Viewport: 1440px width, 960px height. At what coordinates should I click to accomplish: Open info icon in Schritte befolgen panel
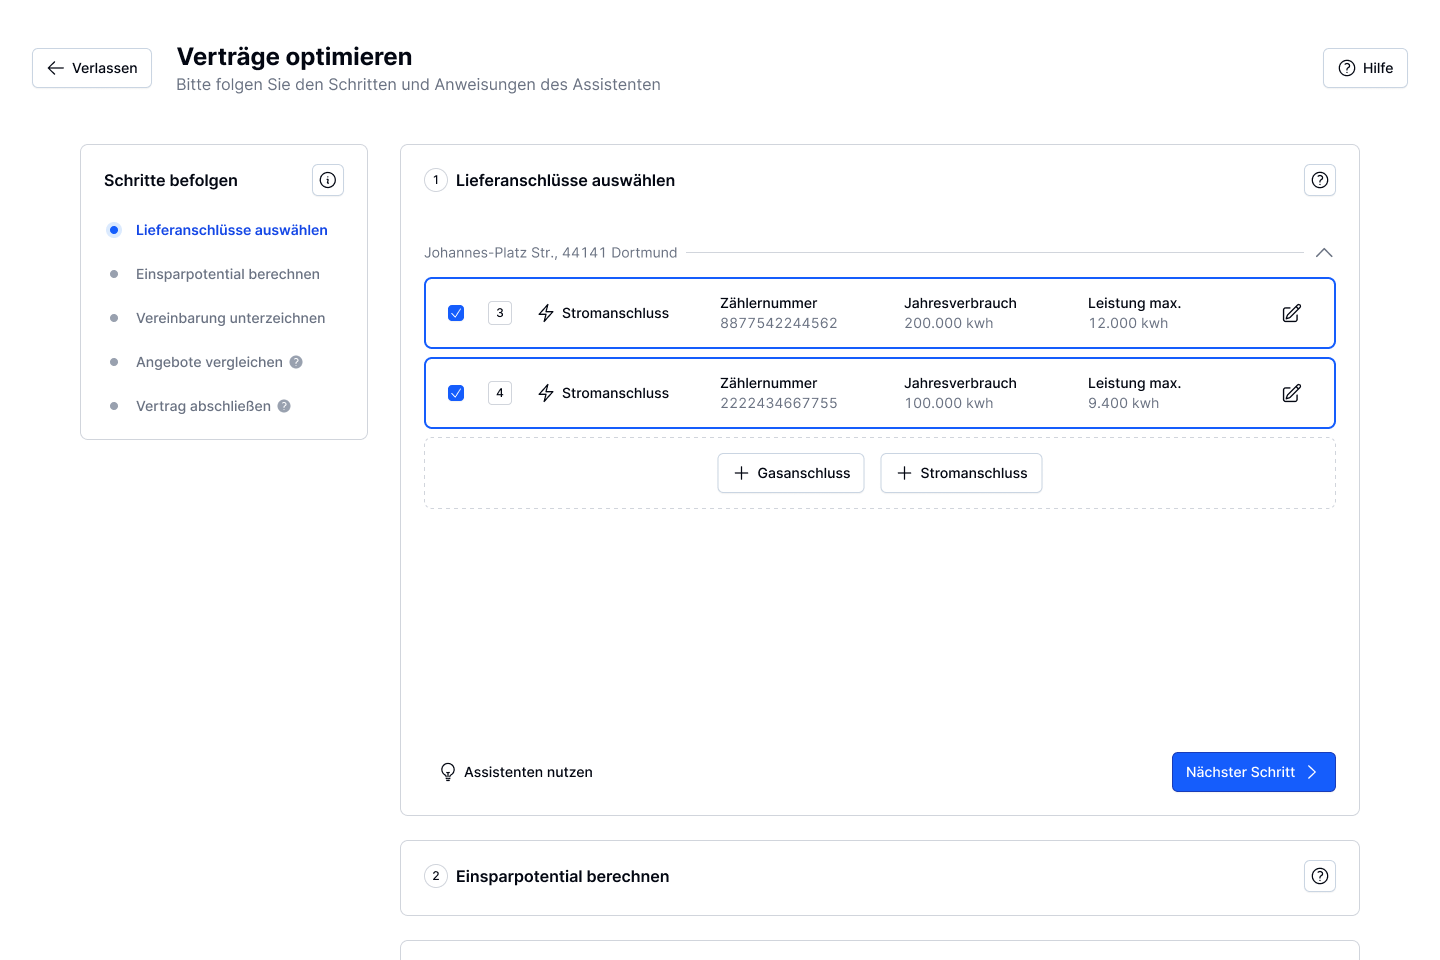[x=328, y=180]
